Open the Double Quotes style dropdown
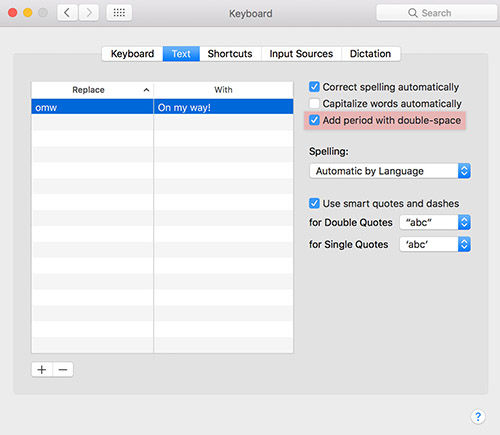500x435 pixels. (x=435, y=222)
